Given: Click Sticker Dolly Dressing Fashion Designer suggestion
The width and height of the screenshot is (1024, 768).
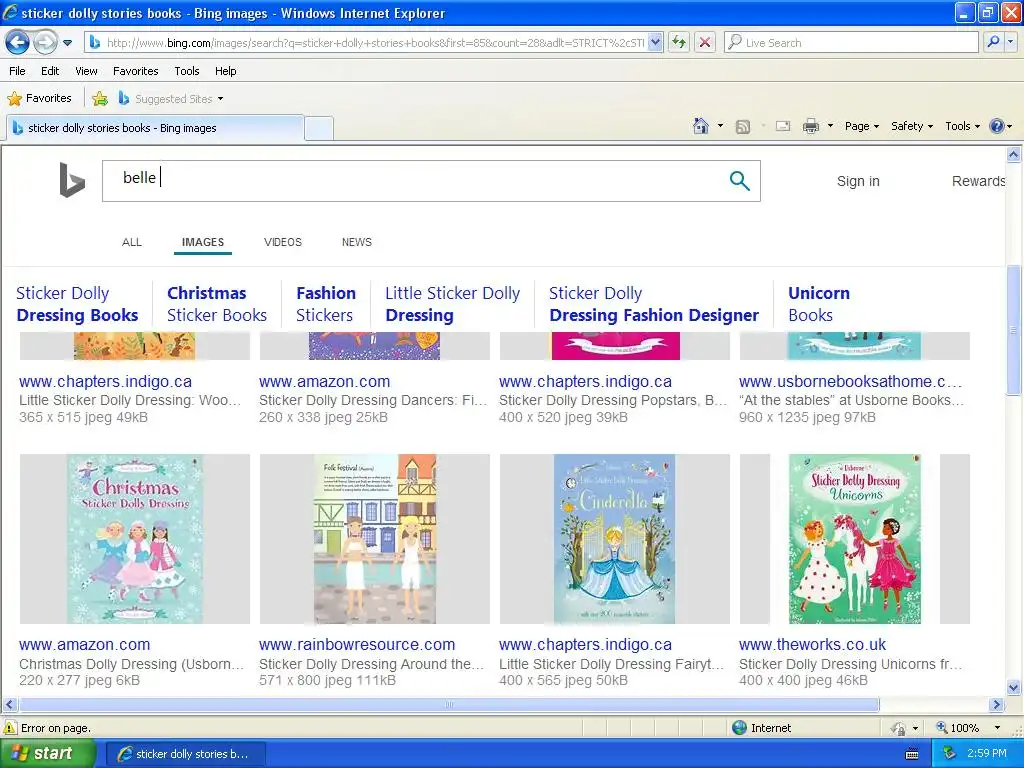Looking at the screenshot, I should (x=654, y=304).
